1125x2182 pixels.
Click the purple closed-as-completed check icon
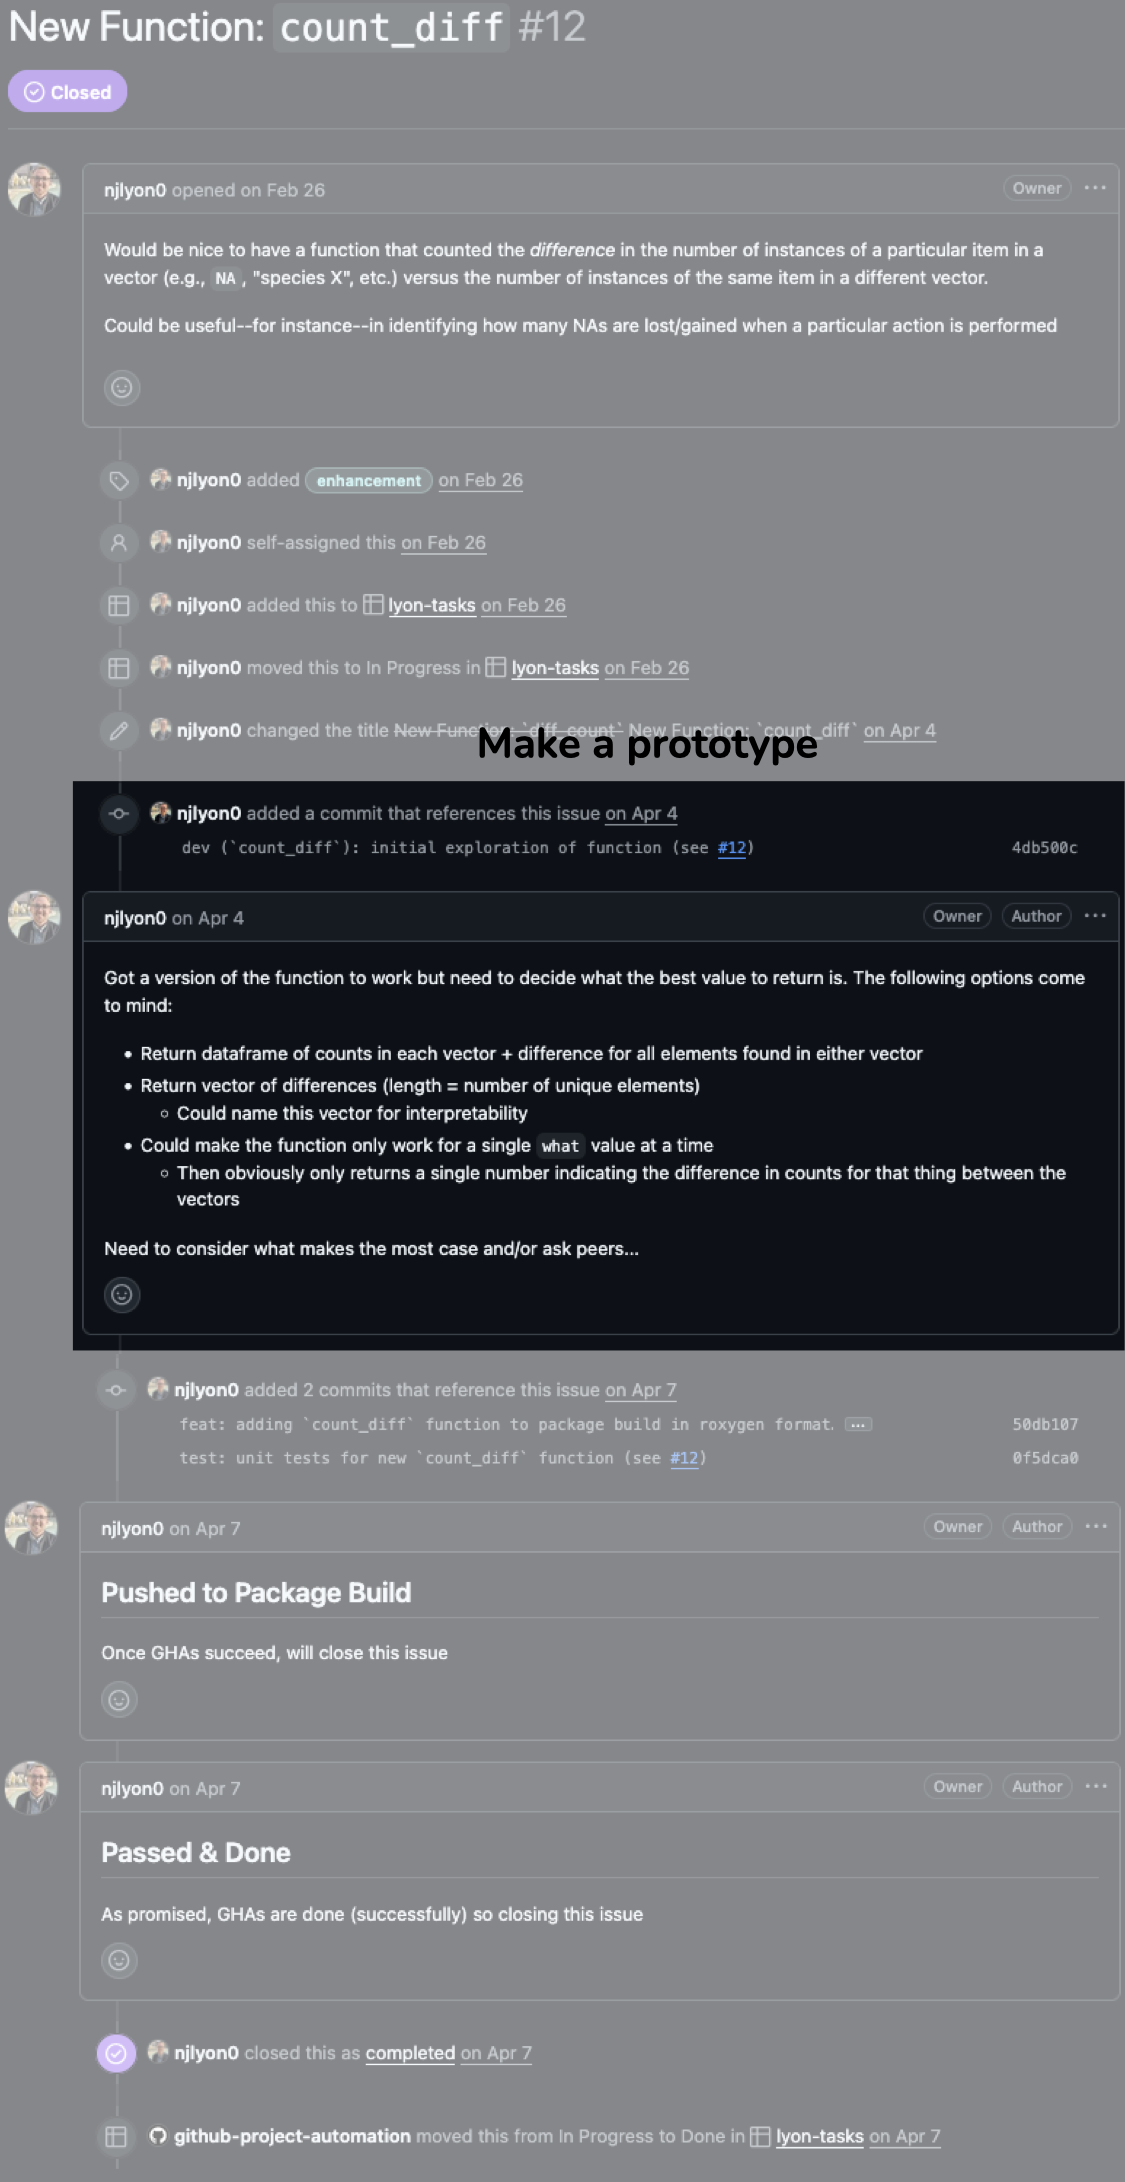pos(116,2053)
